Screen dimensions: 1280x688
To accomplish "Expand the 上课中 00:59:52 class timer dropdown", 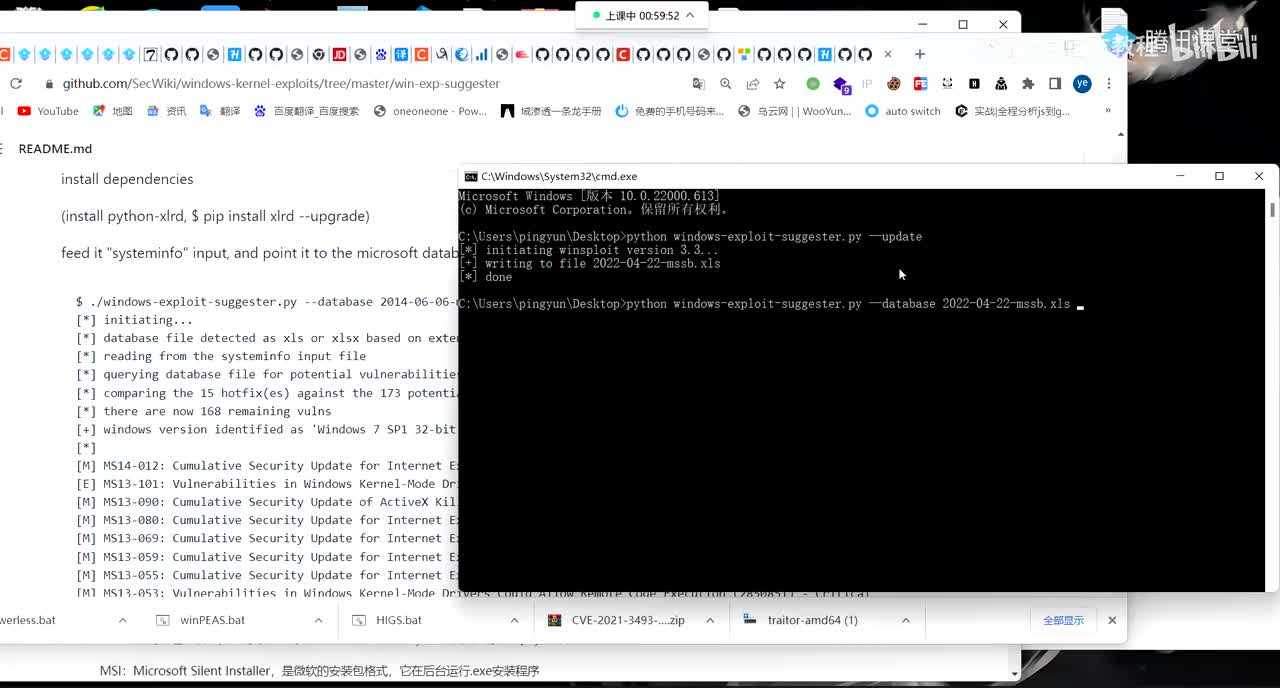I will [690, 15].
